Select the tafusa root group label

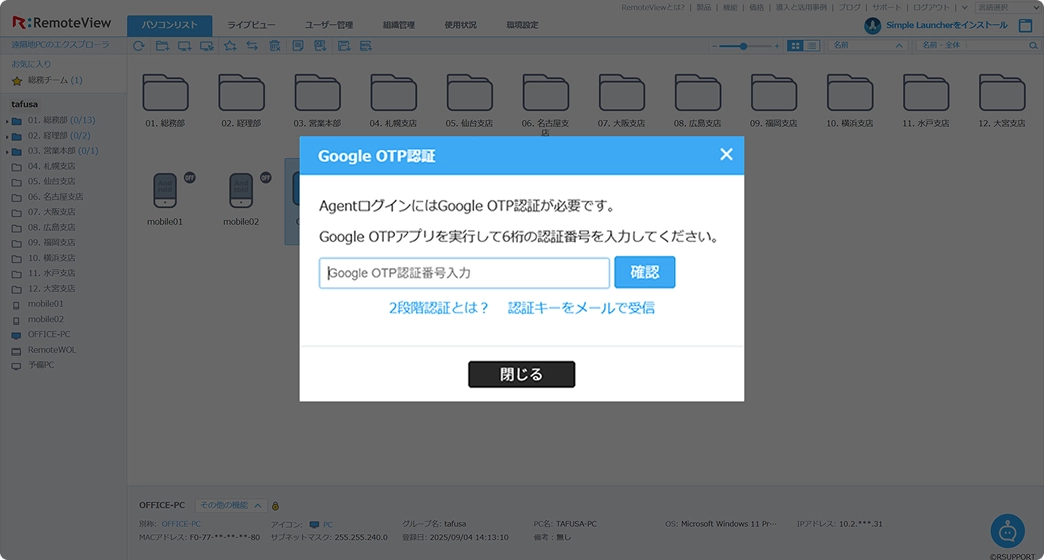[x=25, y=105]
